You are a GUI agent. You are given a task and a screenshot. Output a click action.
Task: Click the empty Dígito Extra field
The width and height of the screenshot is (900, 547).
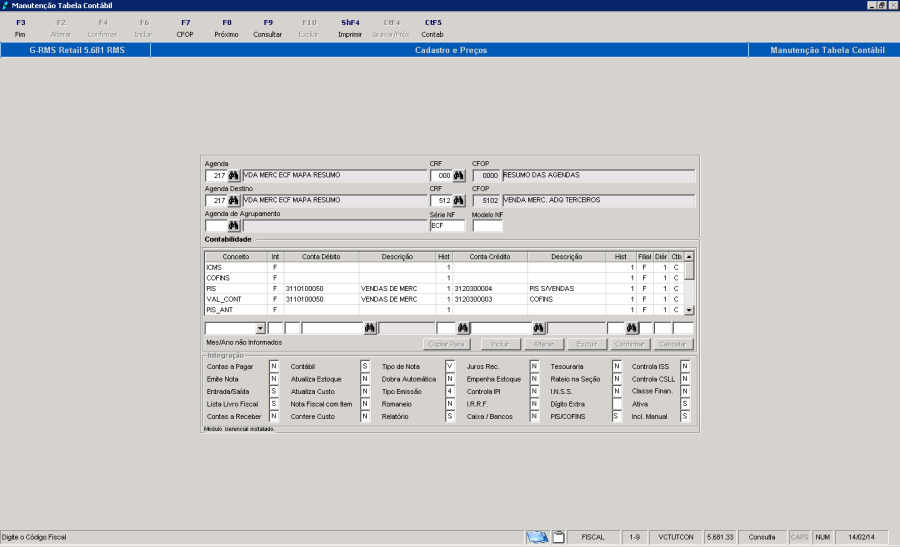(x=617, y=404)
